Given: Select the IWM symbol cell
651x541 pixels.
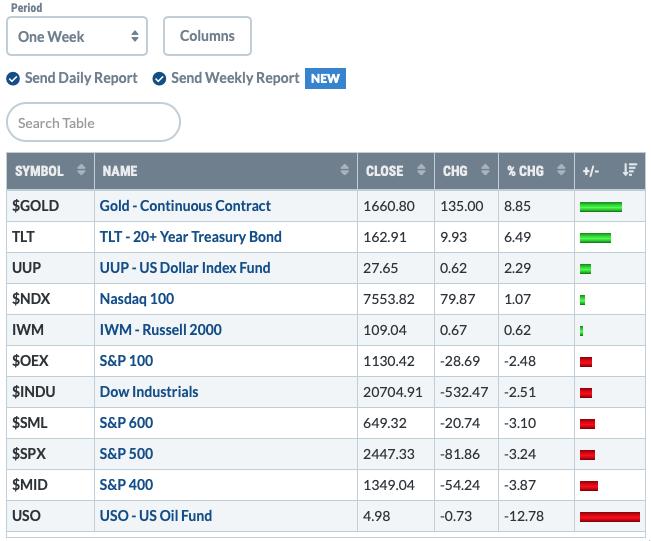Looking at the screenshot, I should click(x=51, y=330).
